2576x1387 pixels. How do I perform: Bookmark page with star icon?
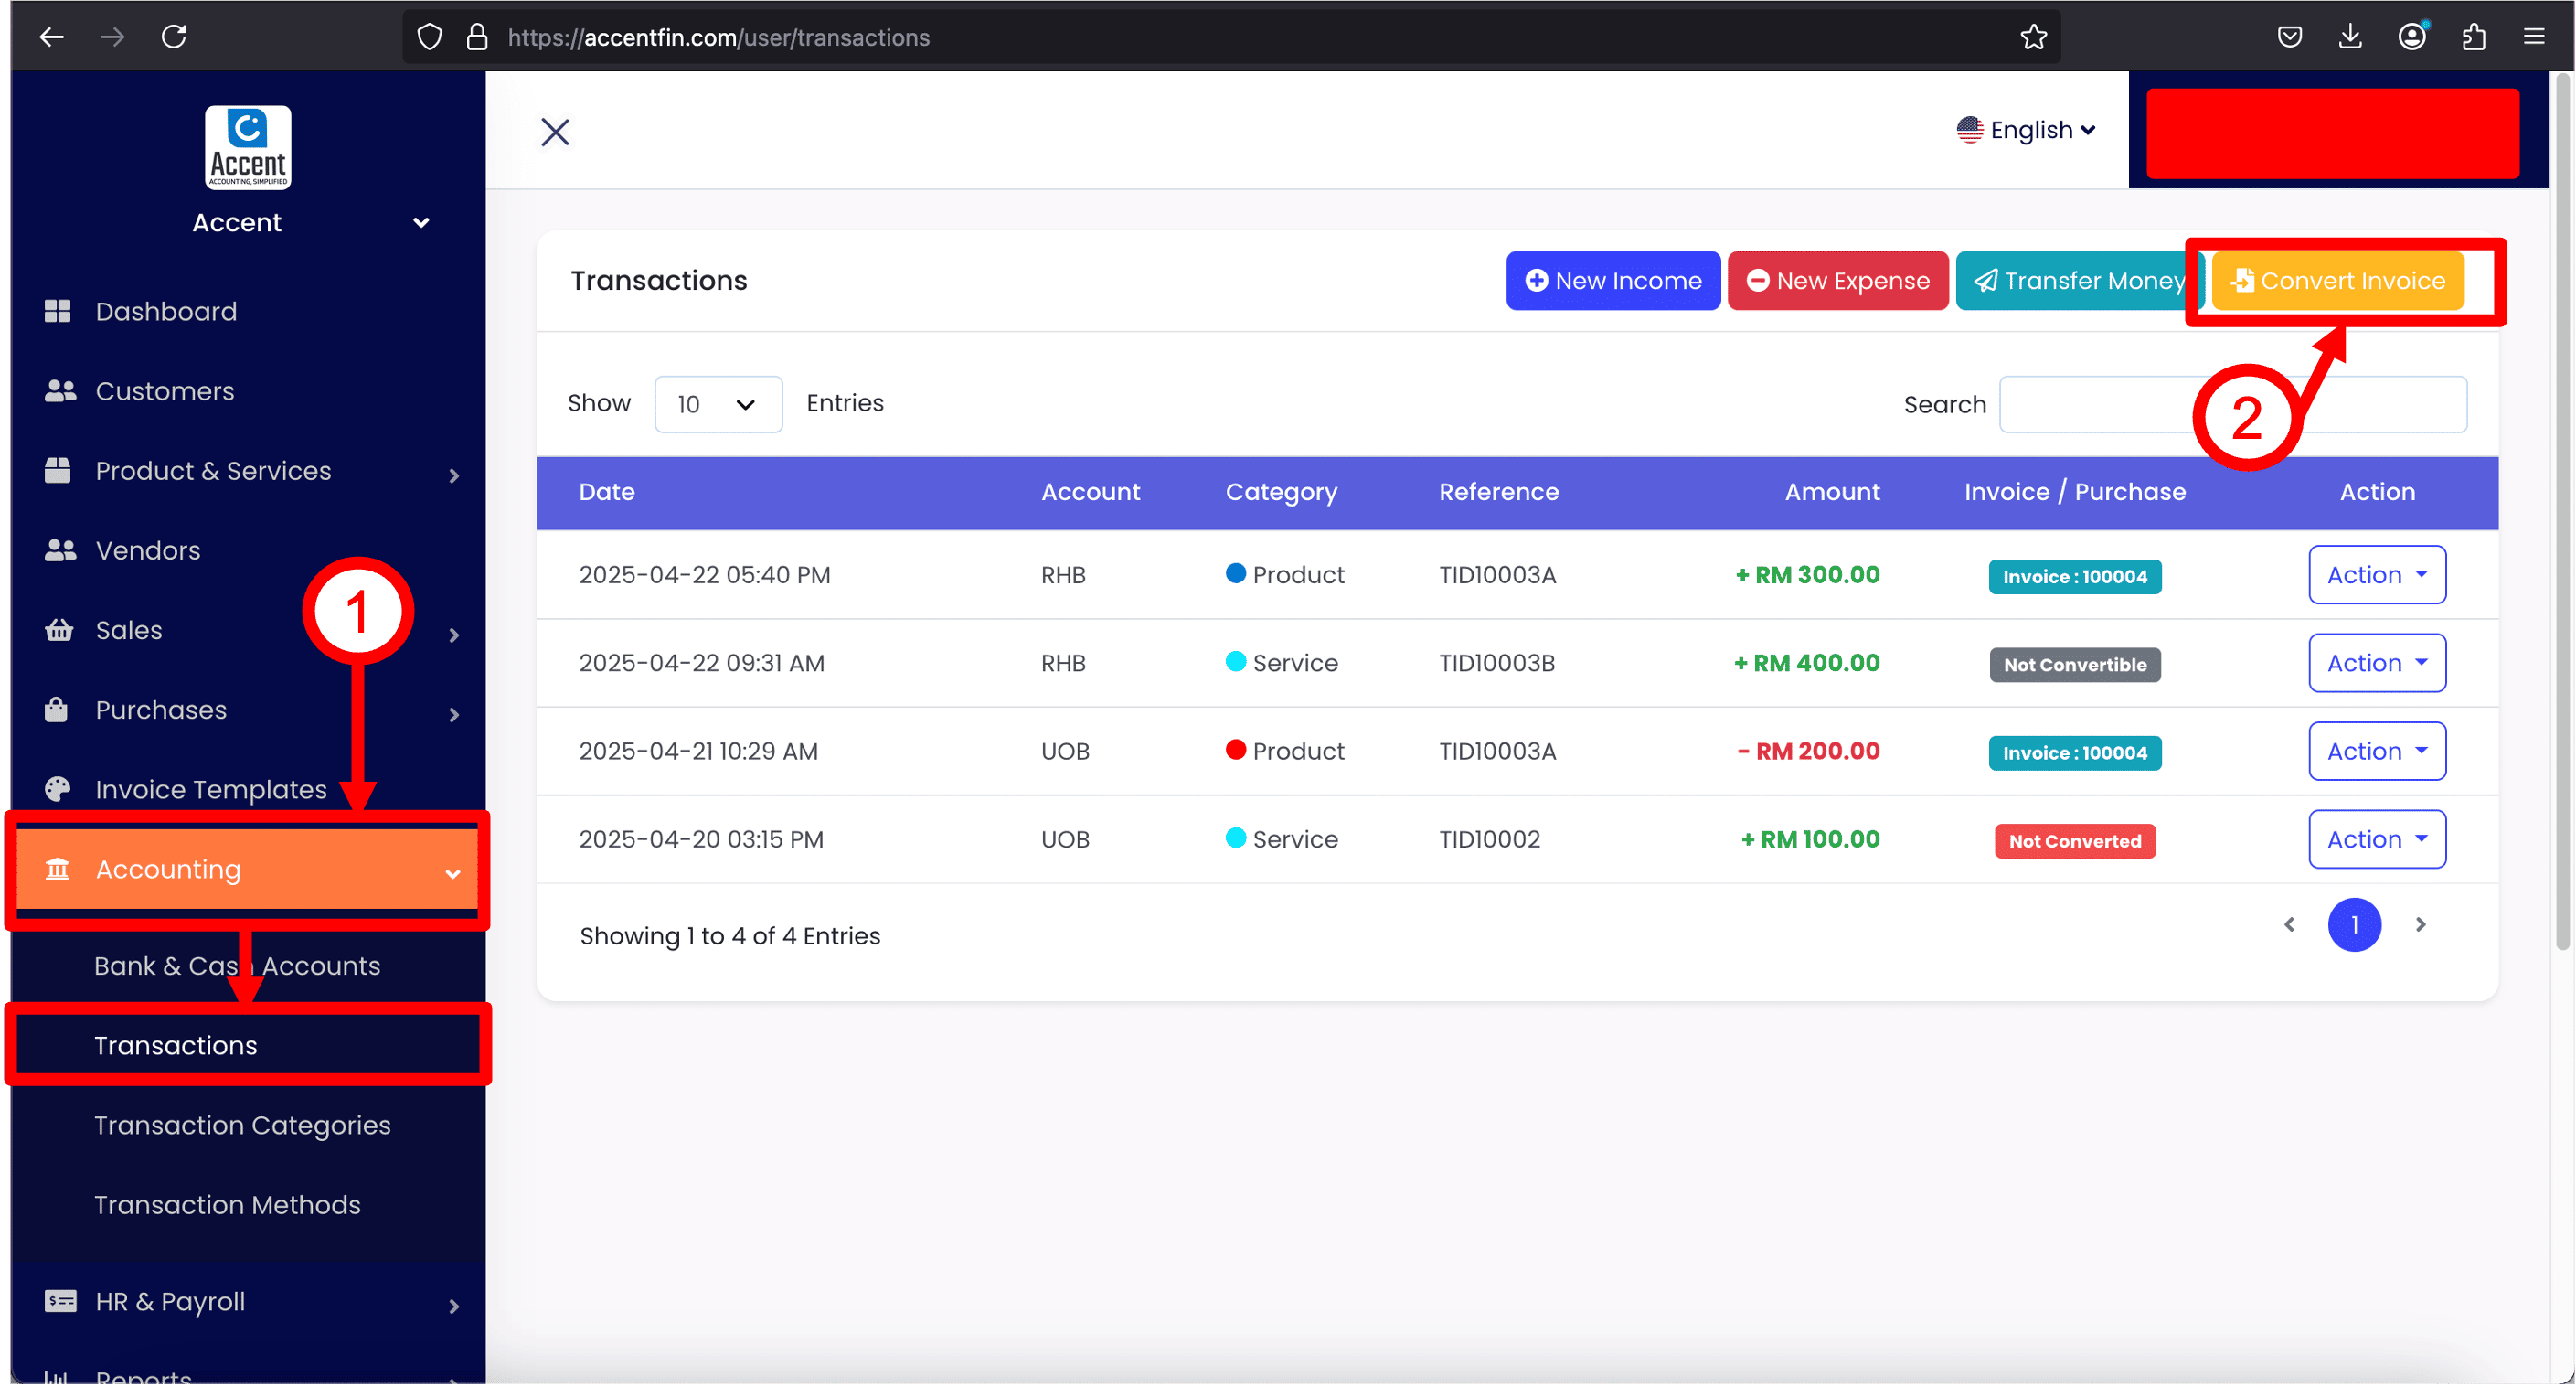2033,38
